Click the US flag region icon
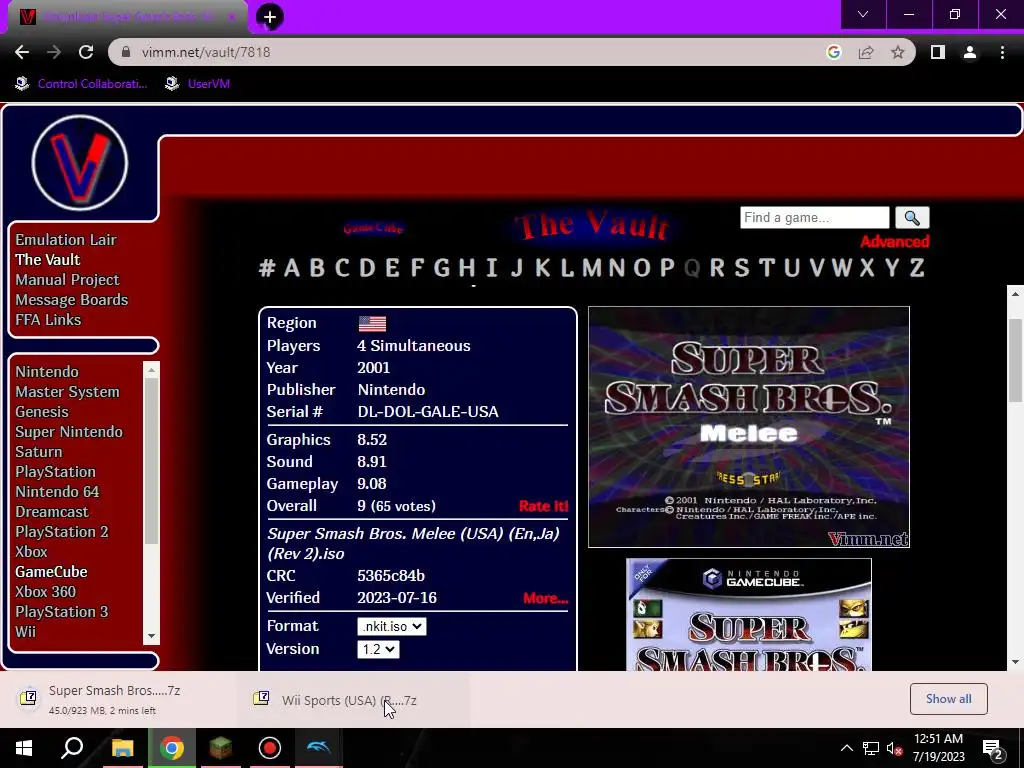The image size is (1024, 768). [x=372, y=323]
